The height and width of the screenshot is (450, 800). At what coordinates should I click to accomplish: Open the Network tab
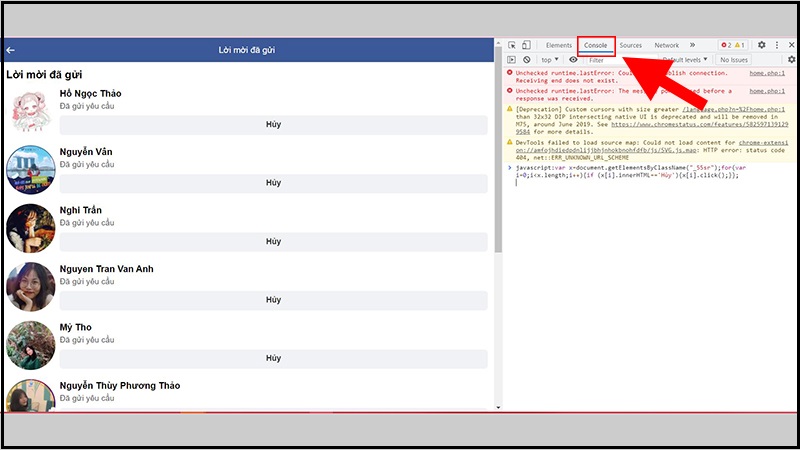coord(666,45)
